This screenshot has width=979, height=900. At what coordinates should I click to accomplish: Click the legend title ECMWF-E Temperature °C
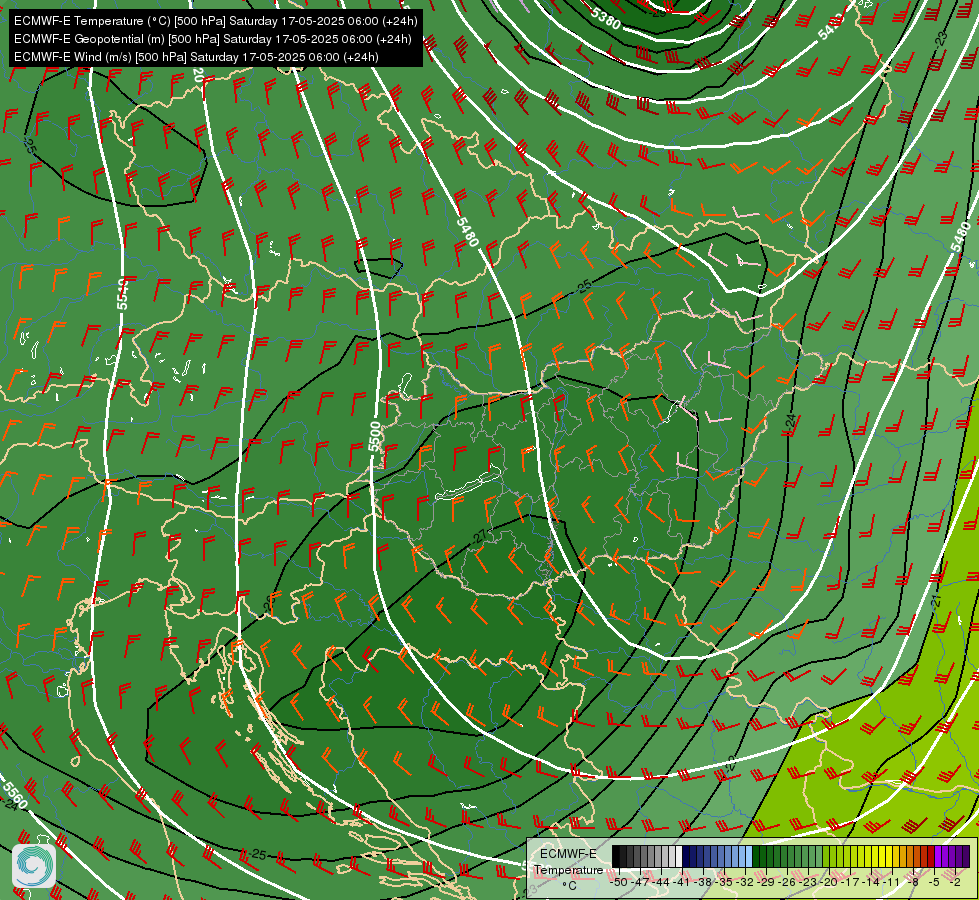568,869
